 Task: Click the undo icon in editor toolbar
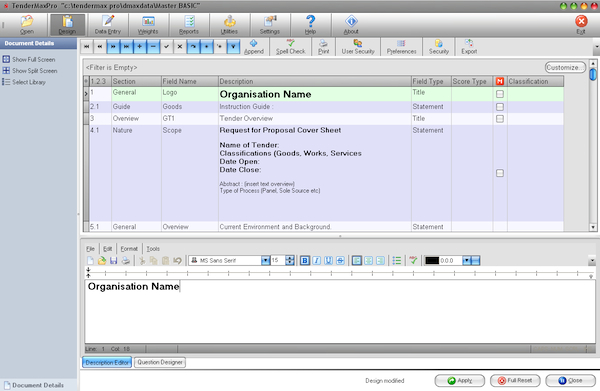[177, 261]
